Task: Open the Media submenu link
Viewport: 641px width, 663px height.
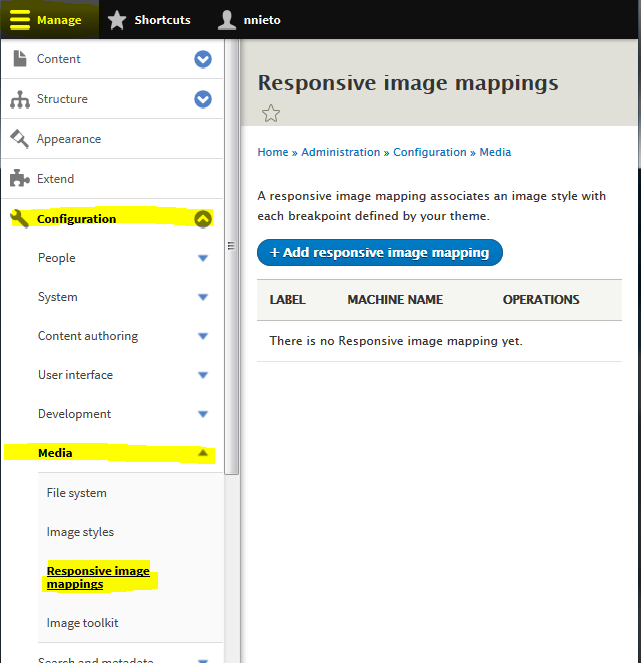Action: [x=55, y=453]
